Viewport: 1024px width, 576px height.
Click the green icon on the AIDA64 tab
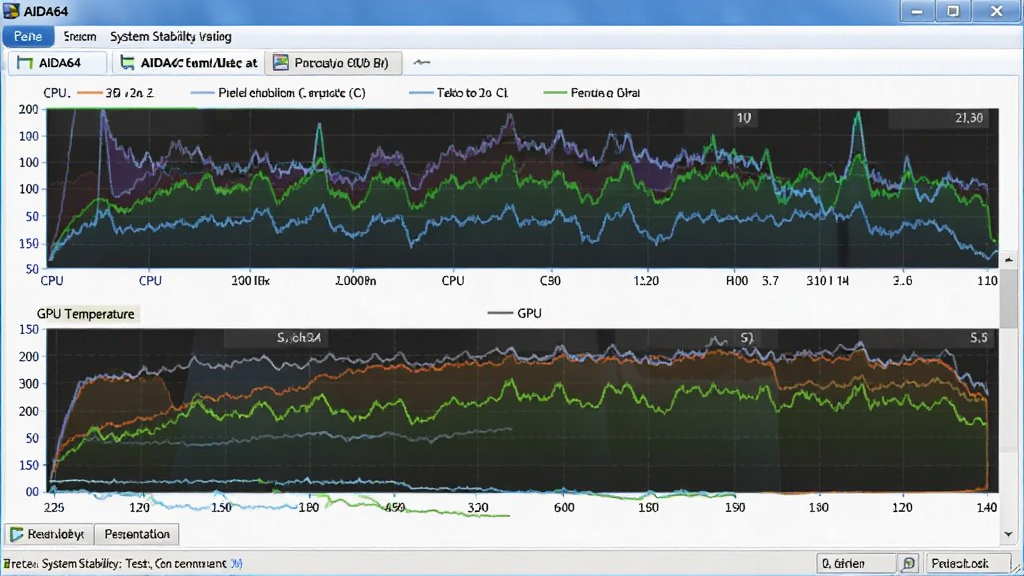click(25, 63)
